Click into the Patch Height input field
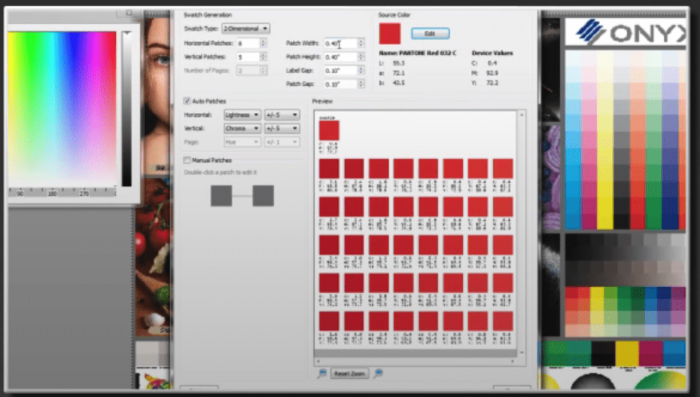700x397 pixels. coord(341,57)
